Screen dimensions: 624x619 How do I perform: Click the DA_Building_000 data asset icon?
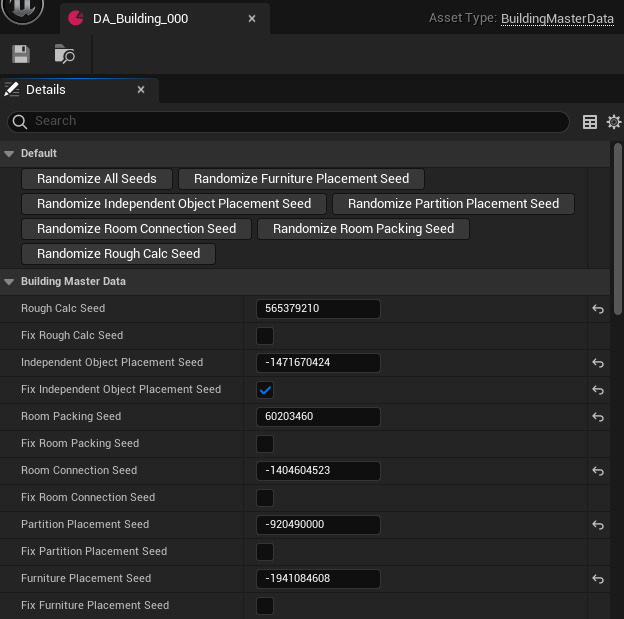coord(76,18)
